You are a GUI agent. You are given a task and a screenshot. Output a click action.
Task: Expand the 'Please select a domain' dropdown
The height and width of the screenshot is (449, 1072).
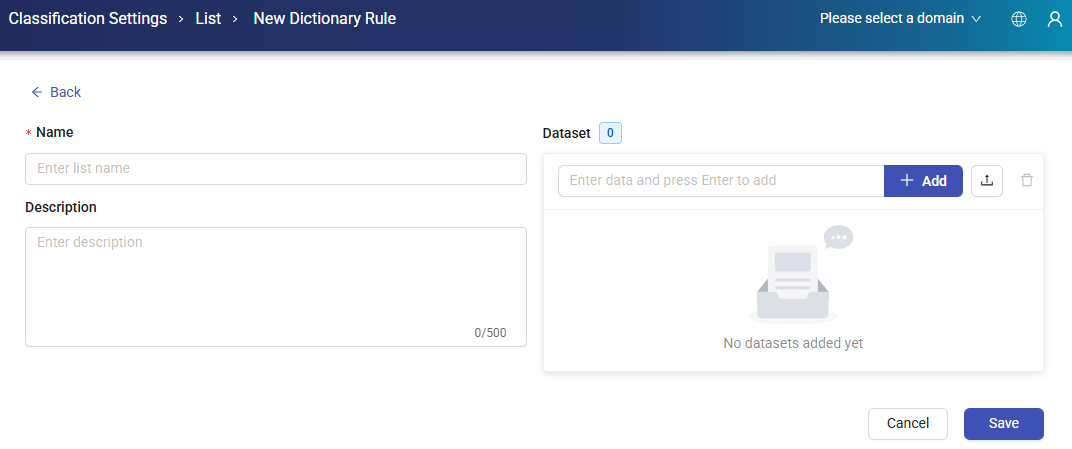[x=900, y=18]
